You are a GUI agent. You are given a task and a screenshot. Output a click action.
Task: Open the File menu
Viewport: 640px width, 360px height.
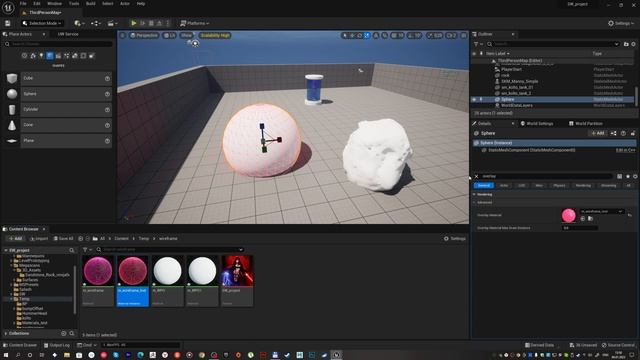click(x=23, y=4)
